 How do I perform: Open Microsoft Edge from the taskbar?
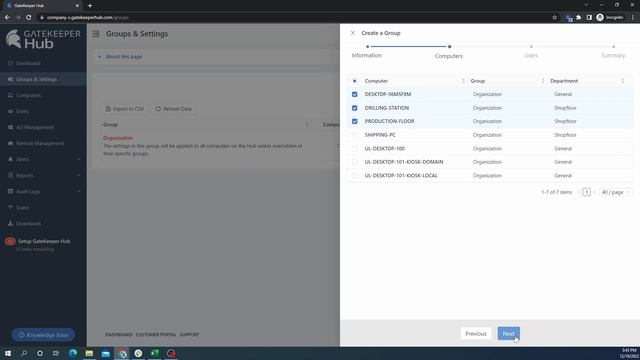[73, 353]
